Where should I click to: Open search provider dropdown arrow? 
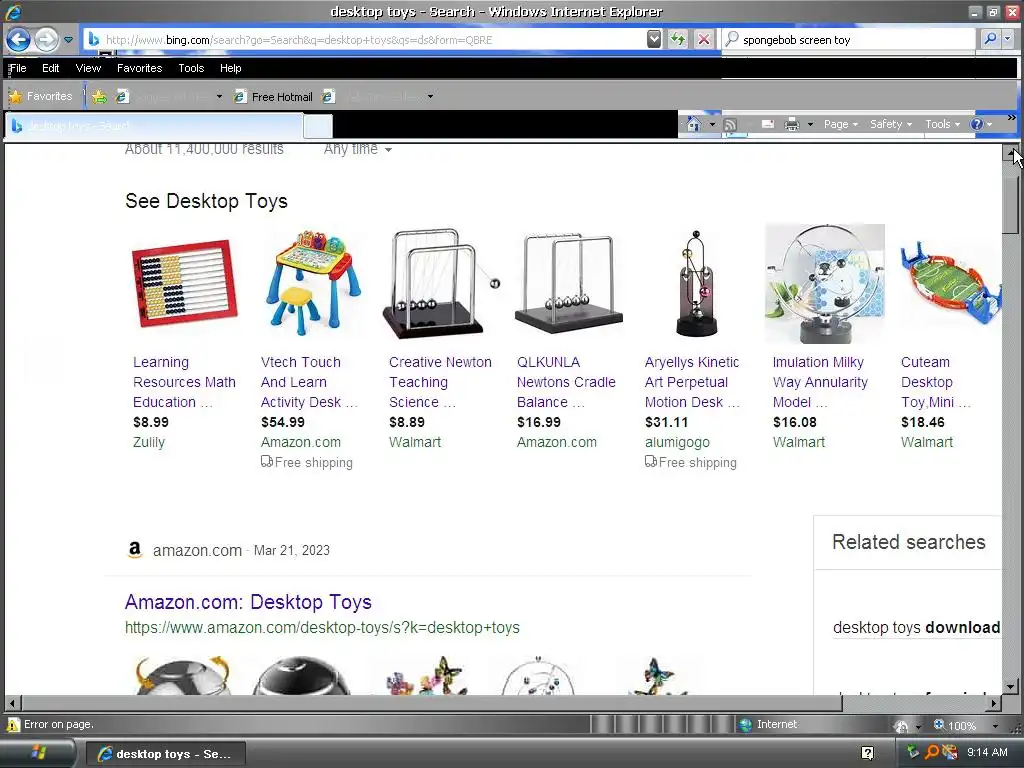[x=1008, y=39]
